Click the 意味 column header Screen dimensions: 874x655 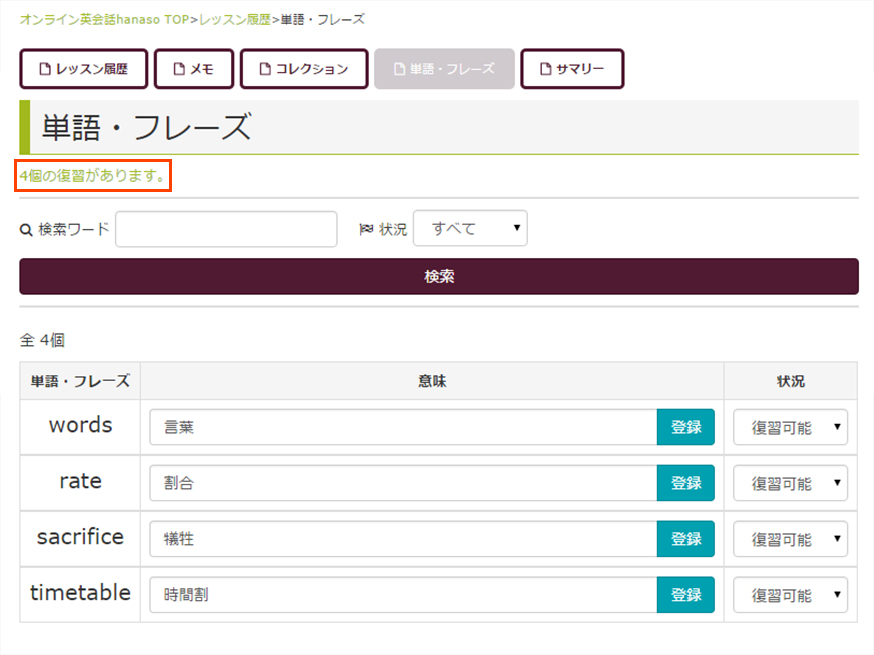tap(432, 381)
